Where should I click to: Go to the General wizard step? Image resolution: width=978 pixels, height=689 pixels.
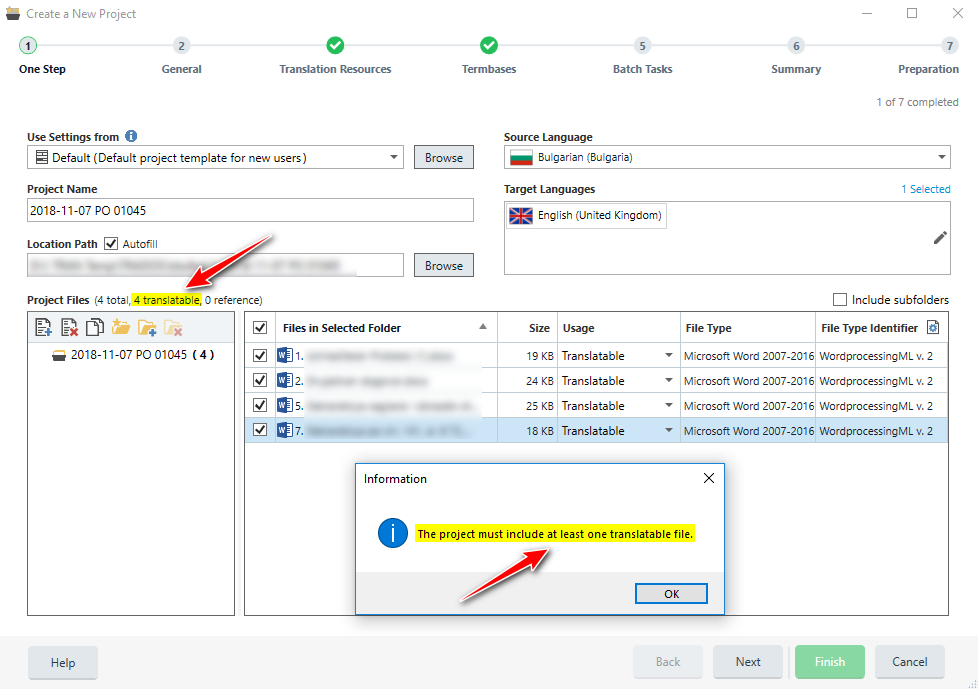pos(182,46)
